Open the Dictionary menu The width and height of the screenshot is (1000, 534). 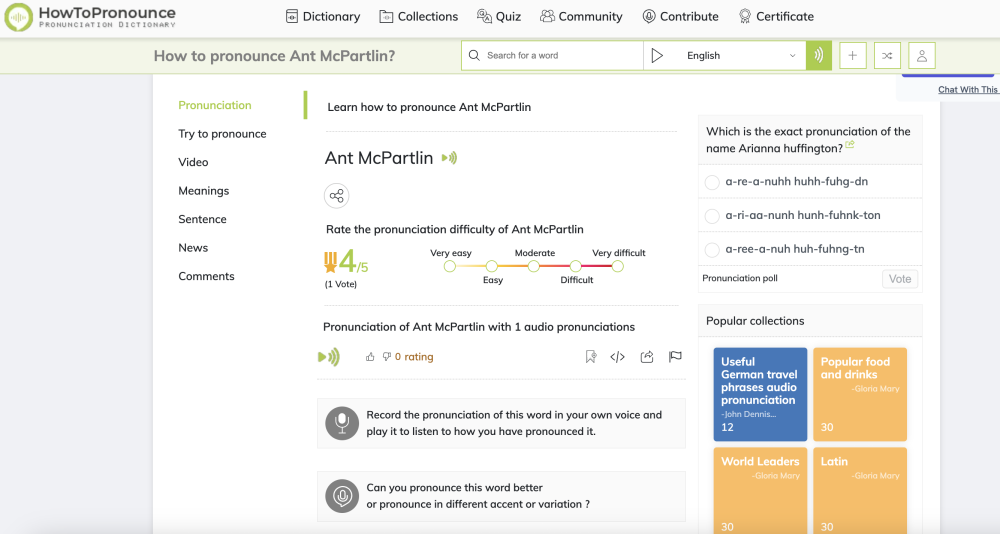click(323, 17)
